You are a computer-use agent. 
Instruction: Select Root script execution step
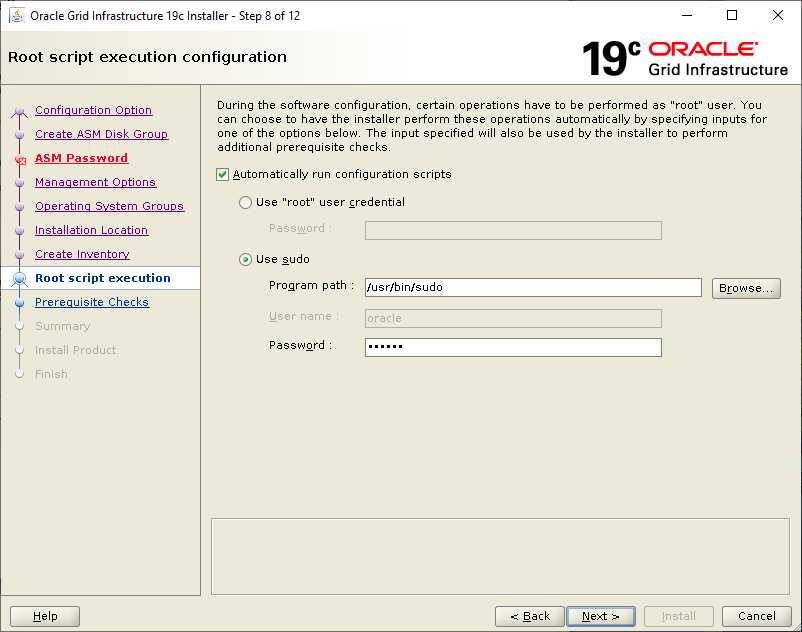pos(102,278)
